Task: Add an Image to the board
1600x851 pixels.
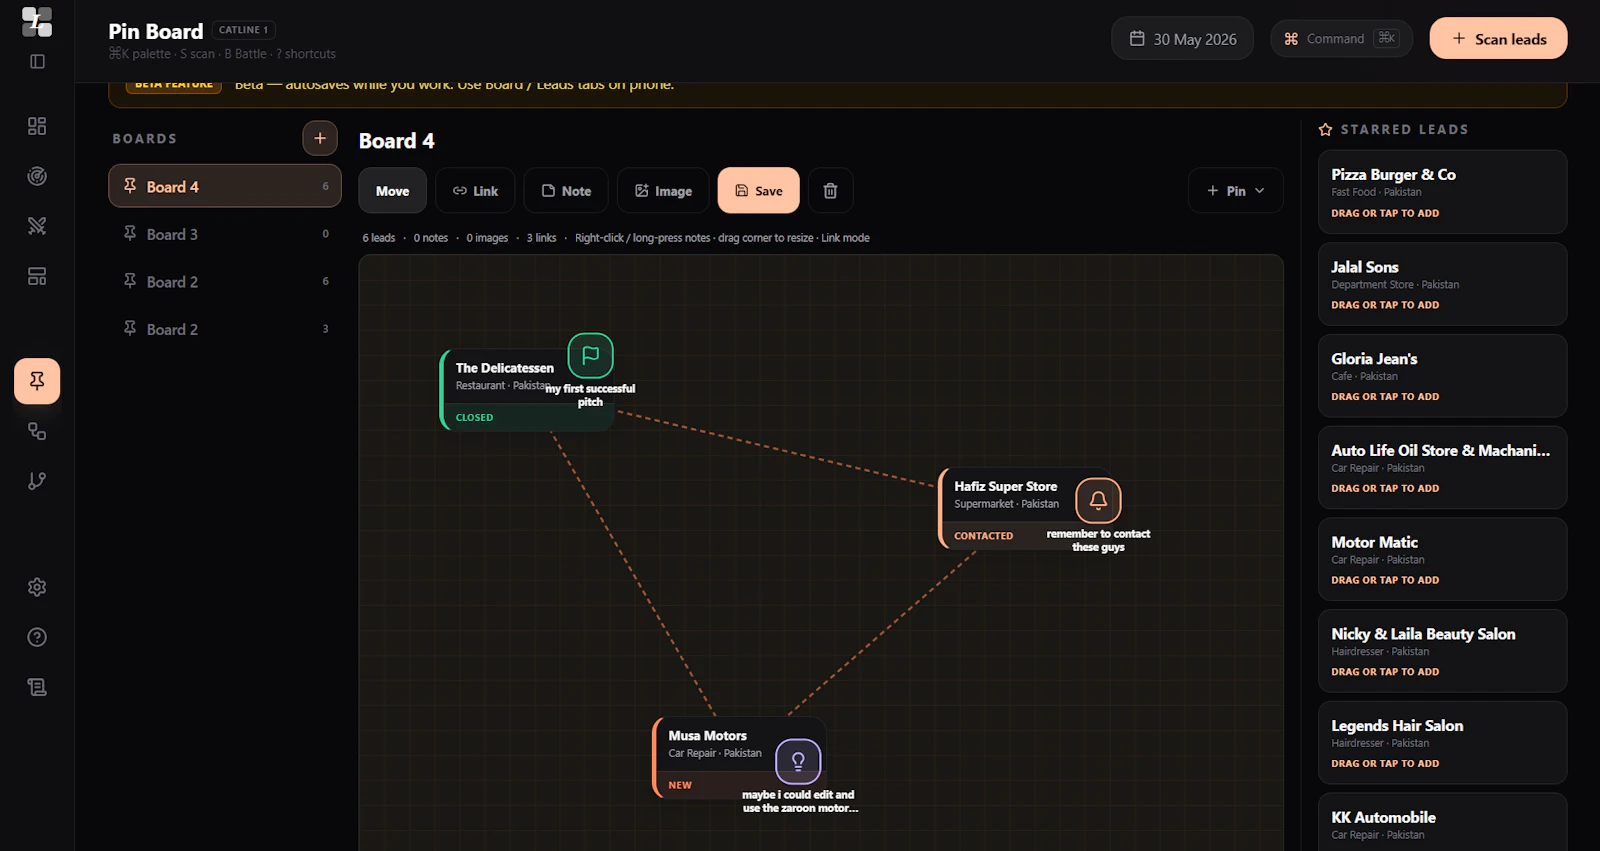Action: [663, 191]
